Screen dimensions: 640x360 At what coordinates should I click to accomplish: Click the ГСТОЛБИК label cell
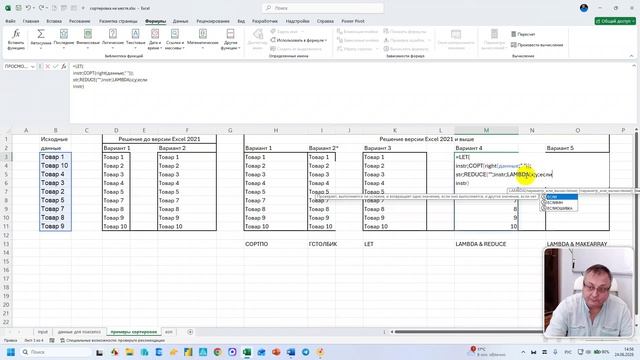point(322,244)
